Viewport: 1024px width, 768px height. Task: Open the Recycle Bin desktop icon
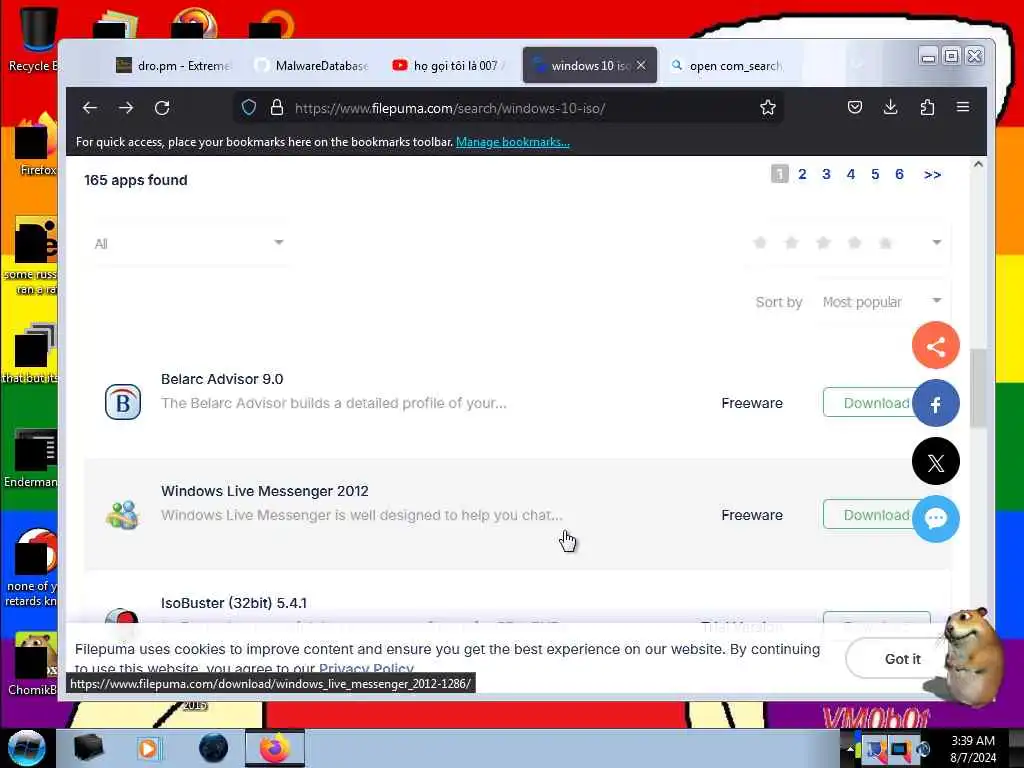tap(34, 38)
